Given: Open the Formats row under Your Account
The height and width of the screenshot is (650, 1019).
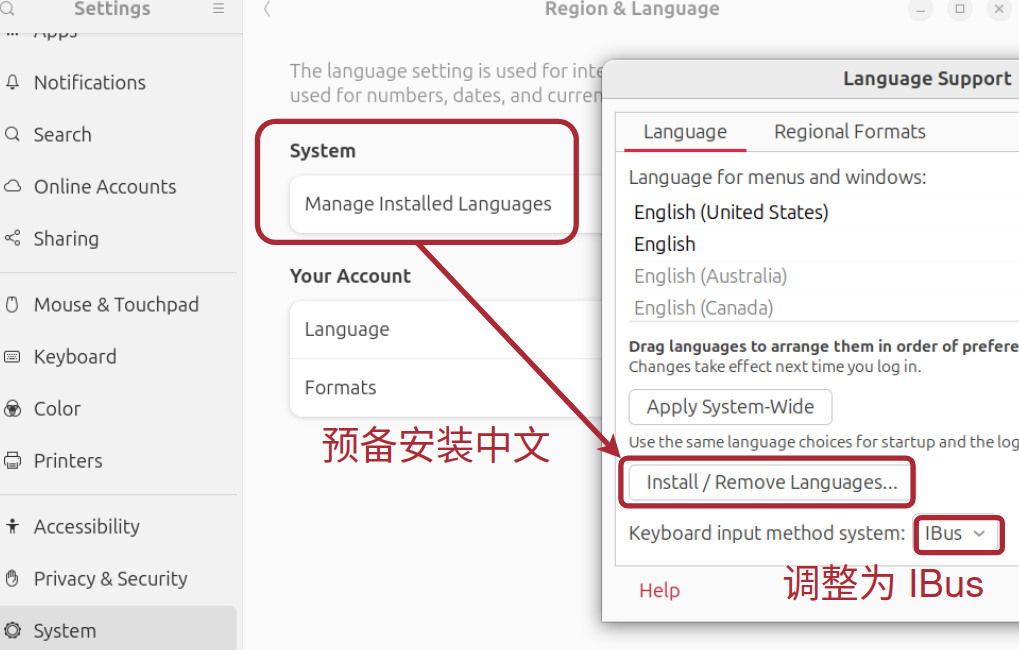Looking at the screenshot, I should (341, 388).
